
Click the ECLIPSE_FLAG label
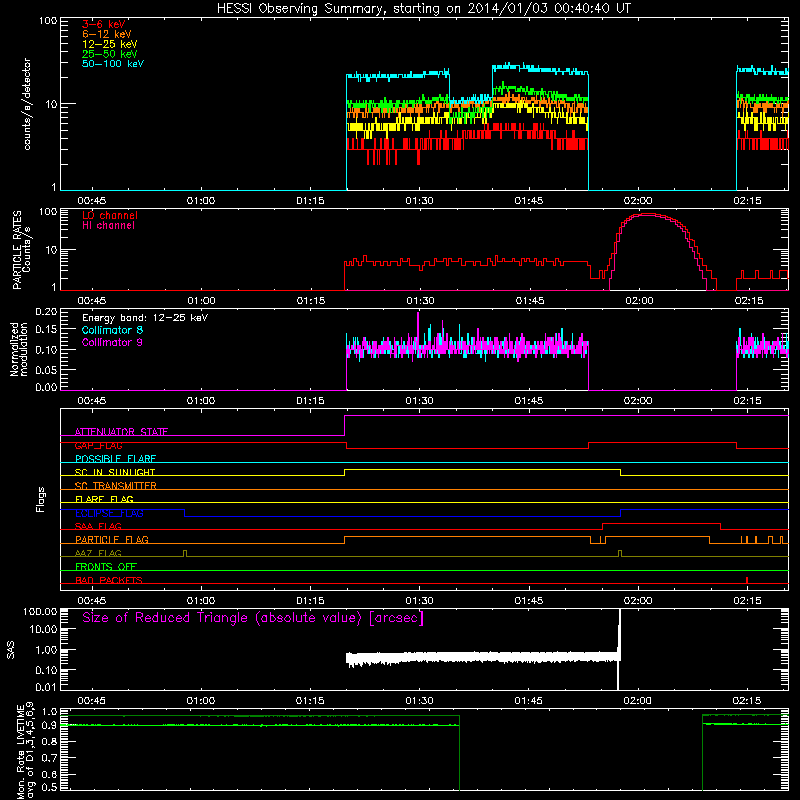pos(109,513)
